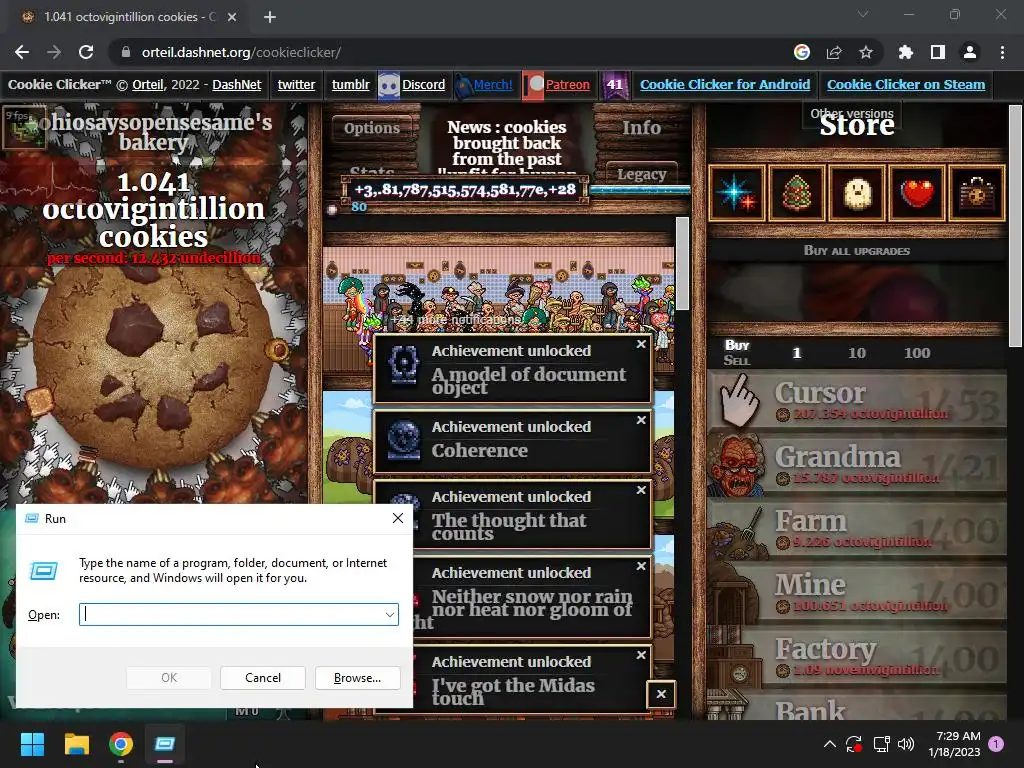Open Cookie Clicker for Android link

(x=725, y=84)
